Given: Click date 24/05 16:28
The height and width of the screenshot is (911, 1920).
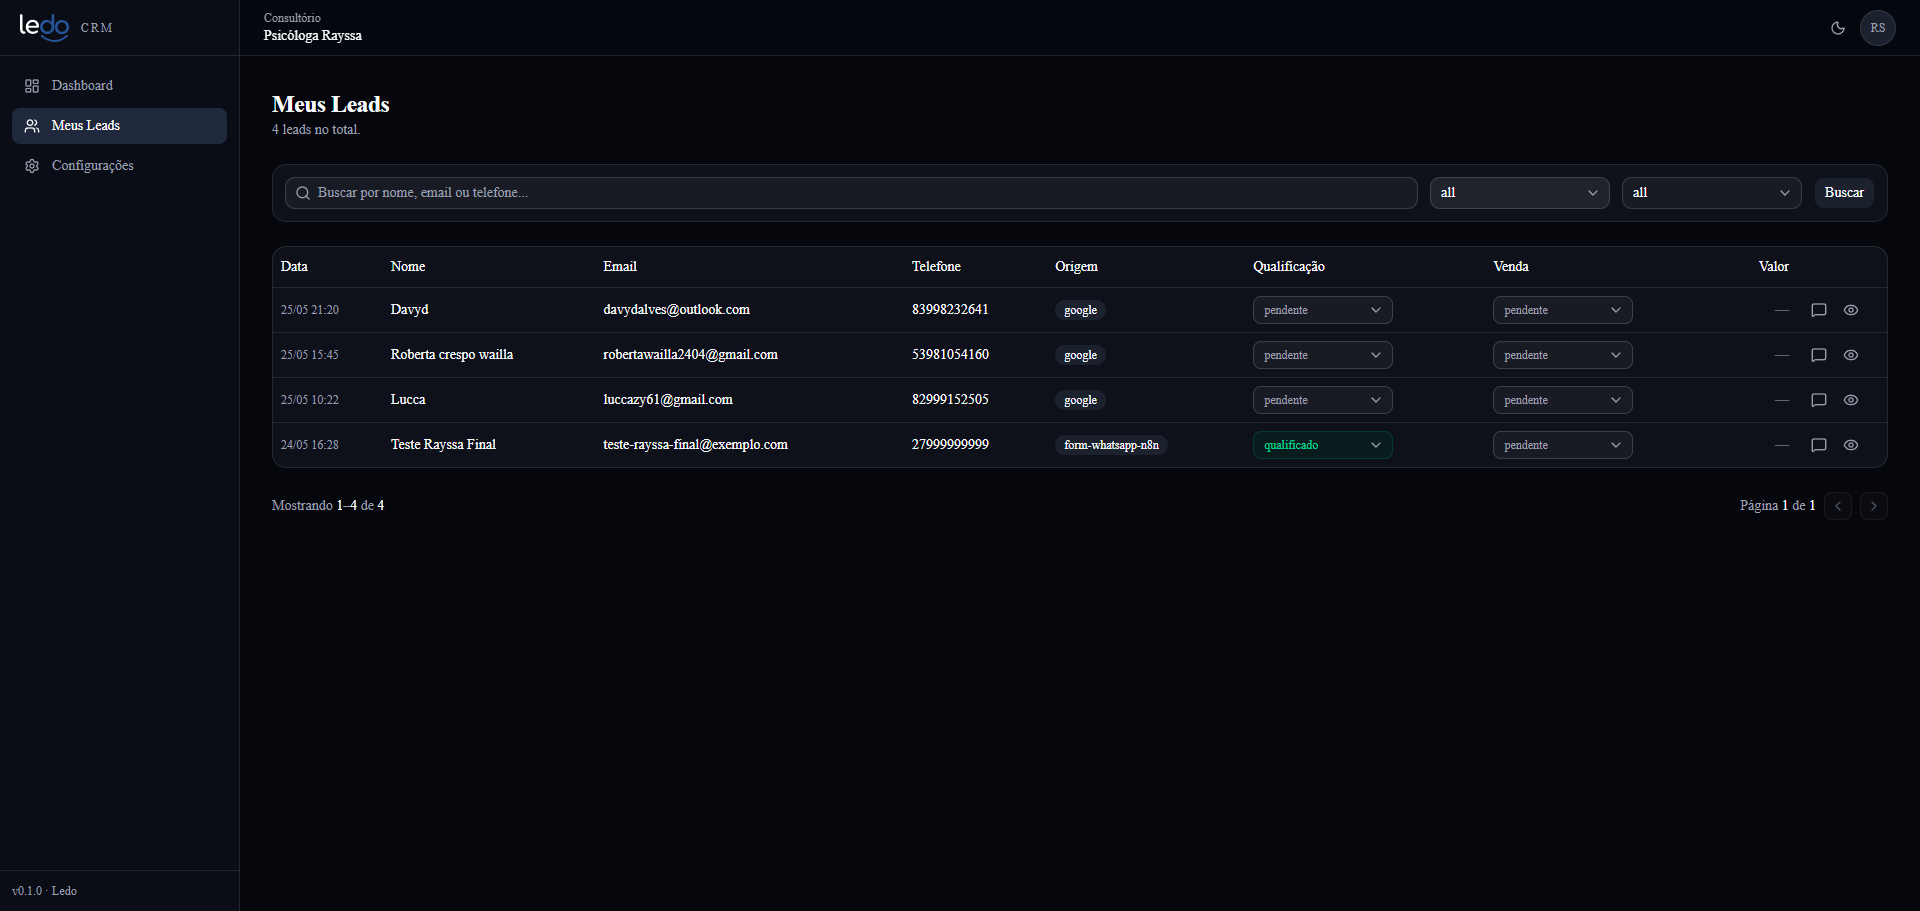Looking at the screenshot, I should pos(310,445).
